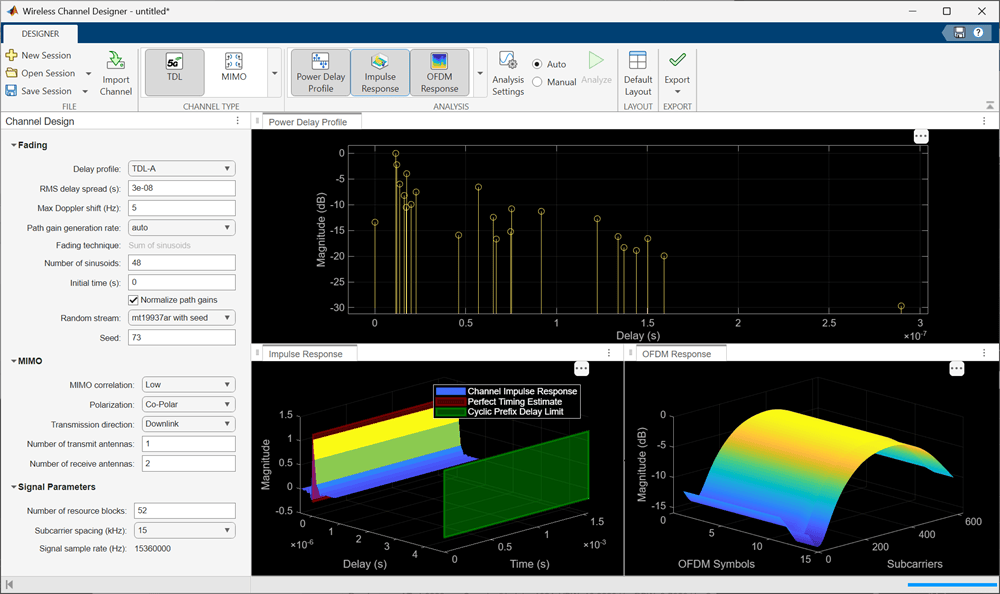Click the Number of receive antennas field
1000x594 pixels.
[x=188, y=464]
